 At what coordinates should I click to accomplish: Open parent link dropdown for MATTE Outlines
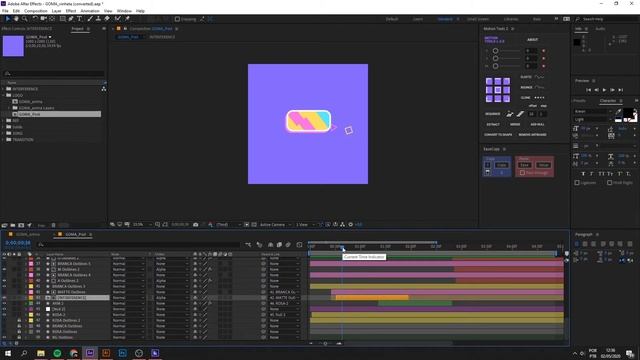(284, 292)
